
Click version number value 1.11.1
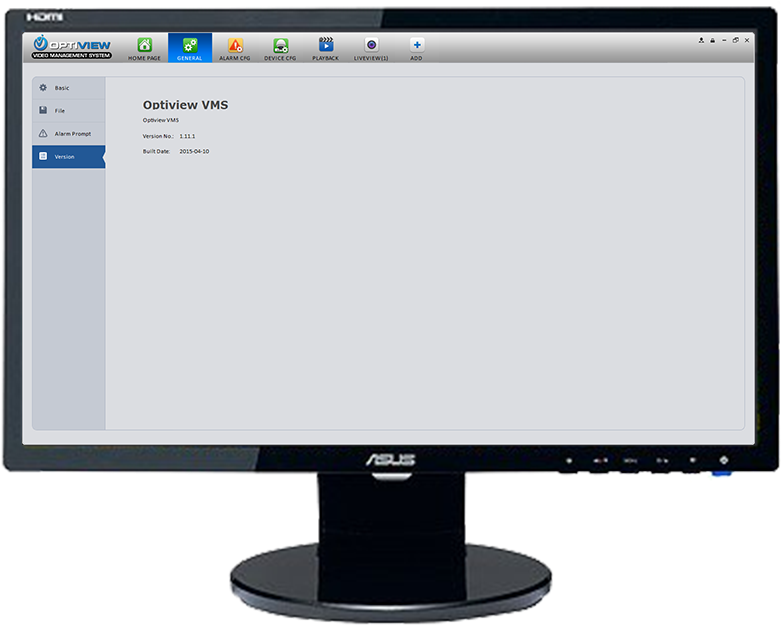(187, 136)
